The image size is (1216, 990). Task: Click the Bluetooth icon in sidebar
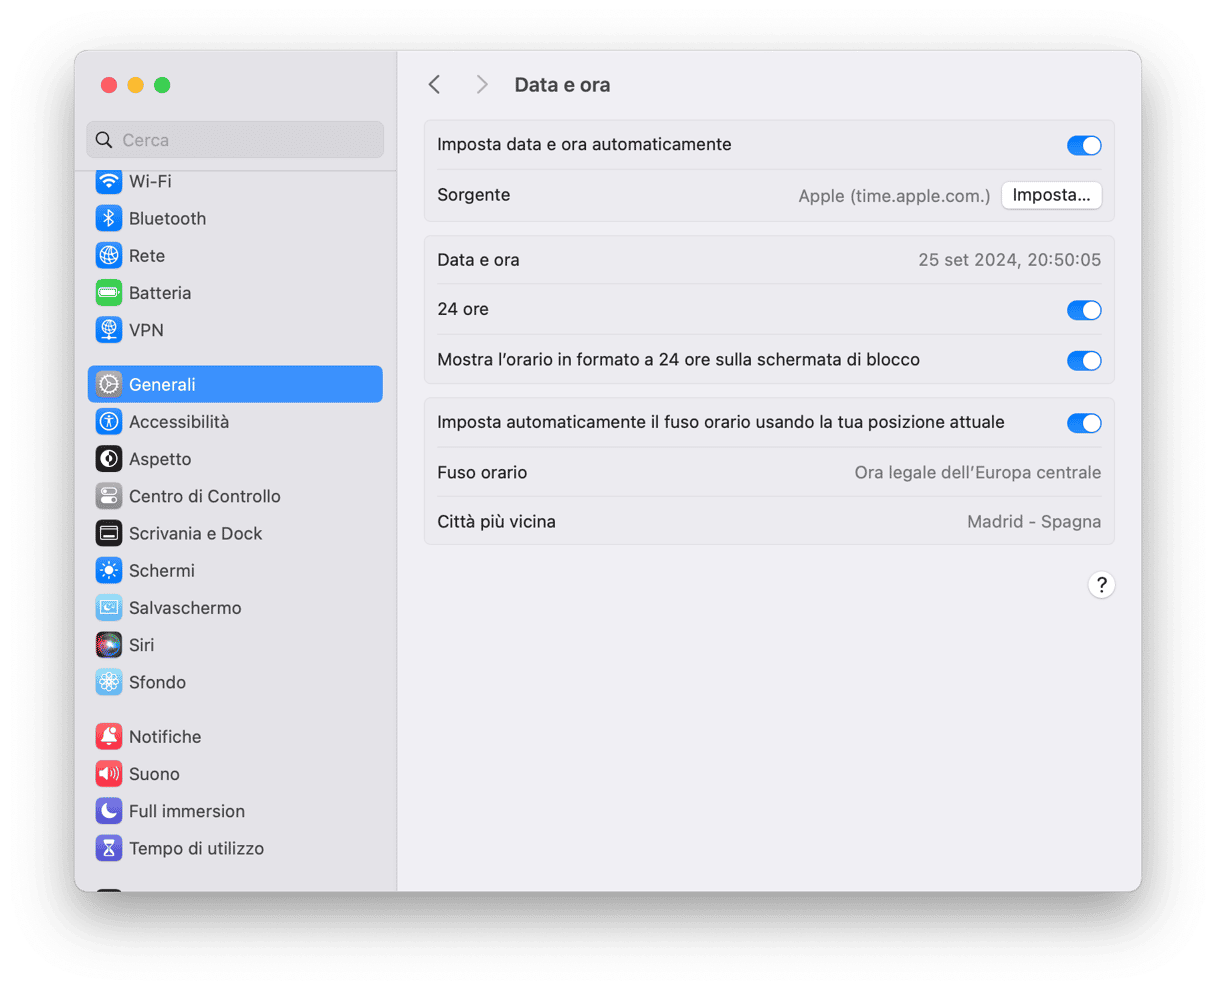109,218
